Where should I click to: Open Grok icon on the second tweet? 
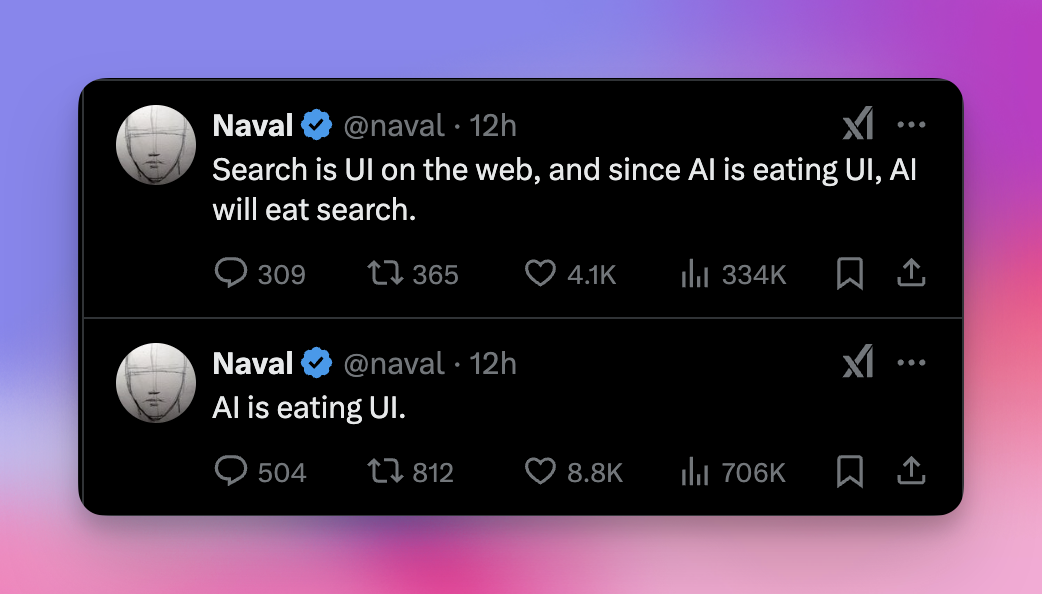pos(858,361)
